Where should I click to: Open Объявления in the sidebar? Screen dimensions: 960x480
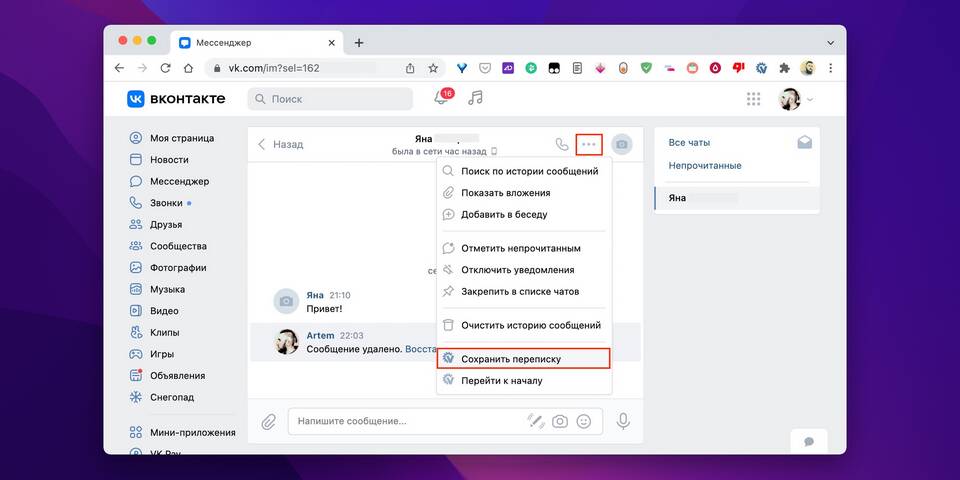click(x=167, y=375)
